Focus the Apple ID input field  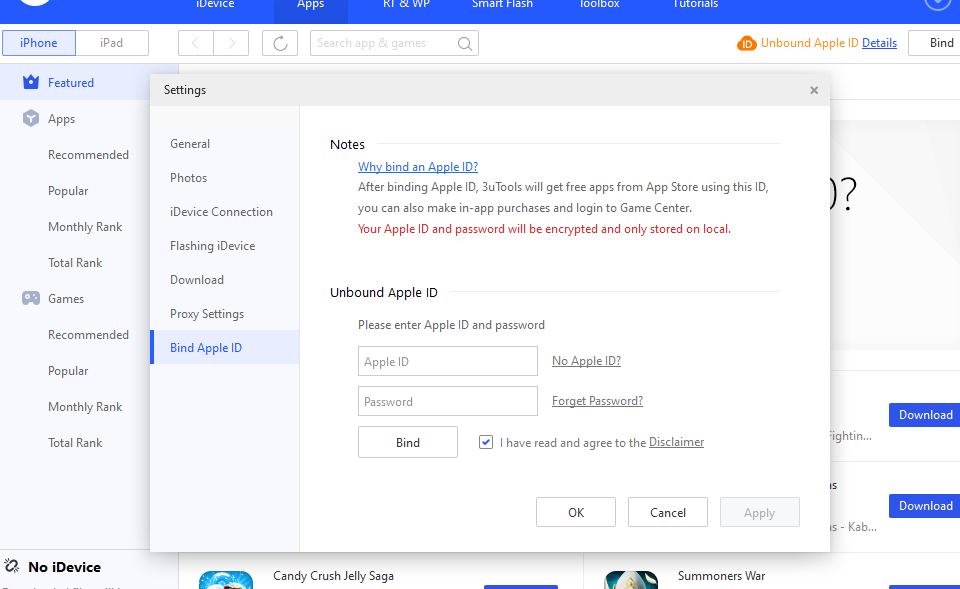point(448,361)
